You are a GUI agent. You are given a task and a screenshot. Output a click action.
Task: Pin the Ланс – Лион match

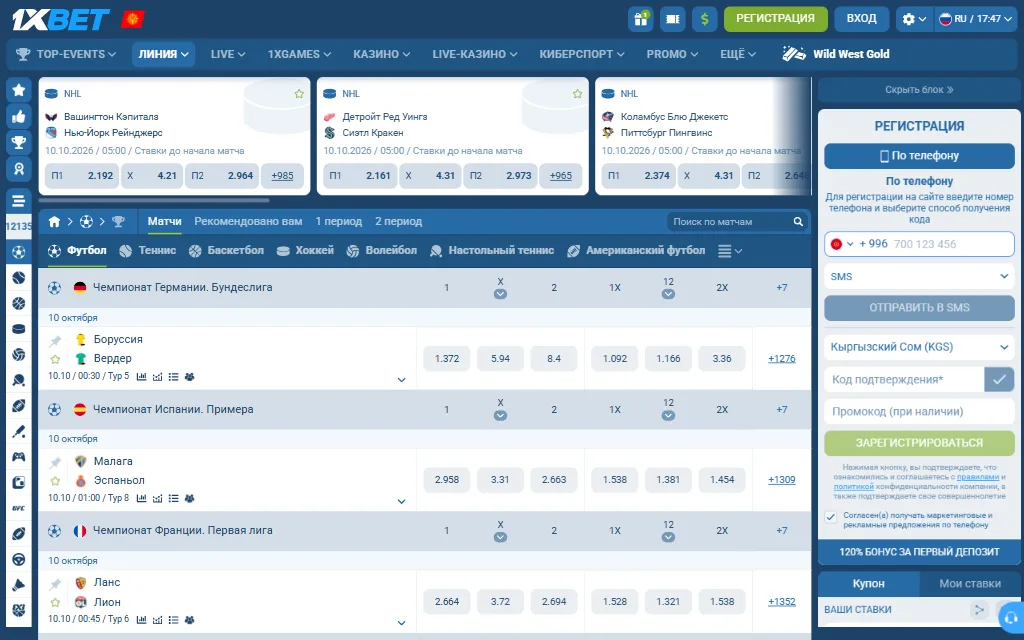(56, 584)
